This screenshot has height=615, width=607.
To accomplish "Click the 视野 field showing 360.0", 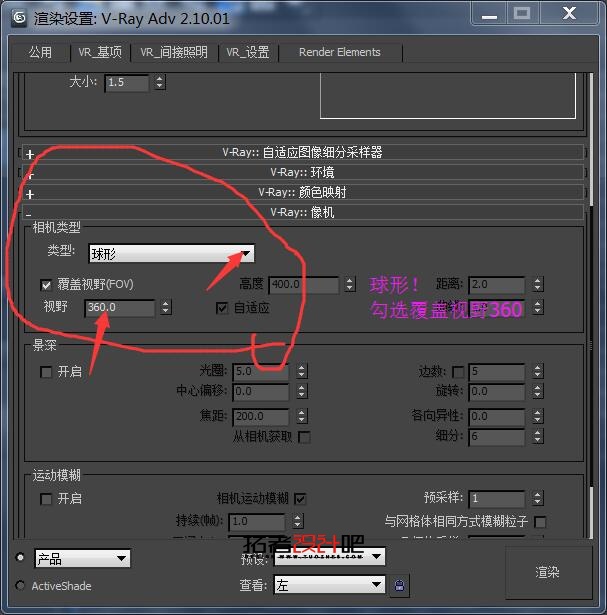I will (x=120, y=308).
